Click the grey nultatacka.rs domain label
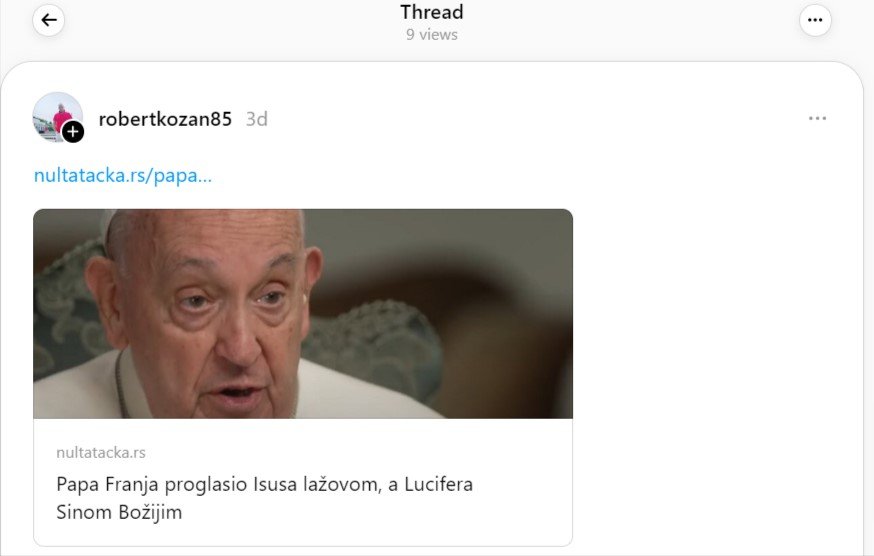Viewport: 874px width, 556px height. [x=101, y=452]
